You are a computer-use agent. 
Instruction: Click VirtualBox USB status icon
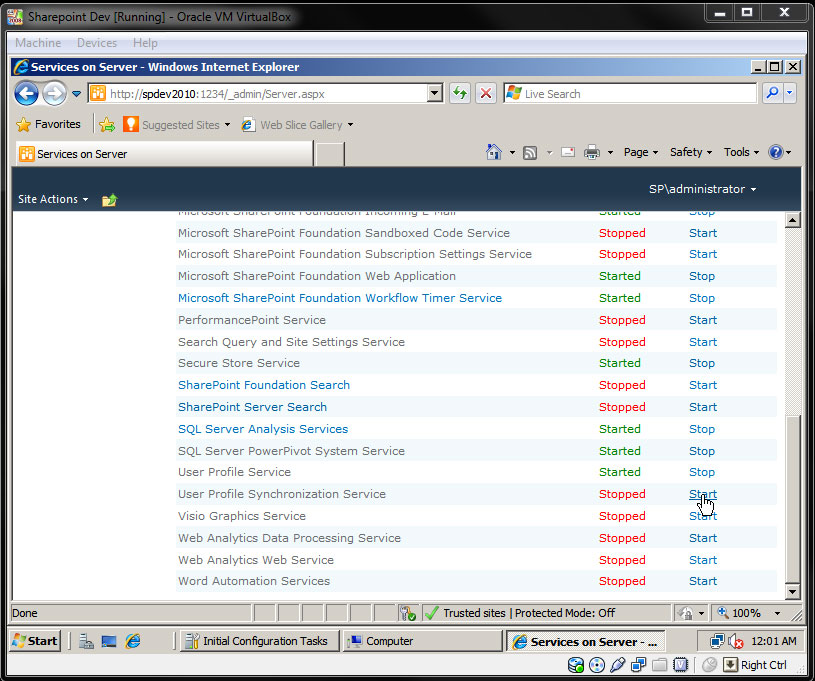(x=617, y=665)
